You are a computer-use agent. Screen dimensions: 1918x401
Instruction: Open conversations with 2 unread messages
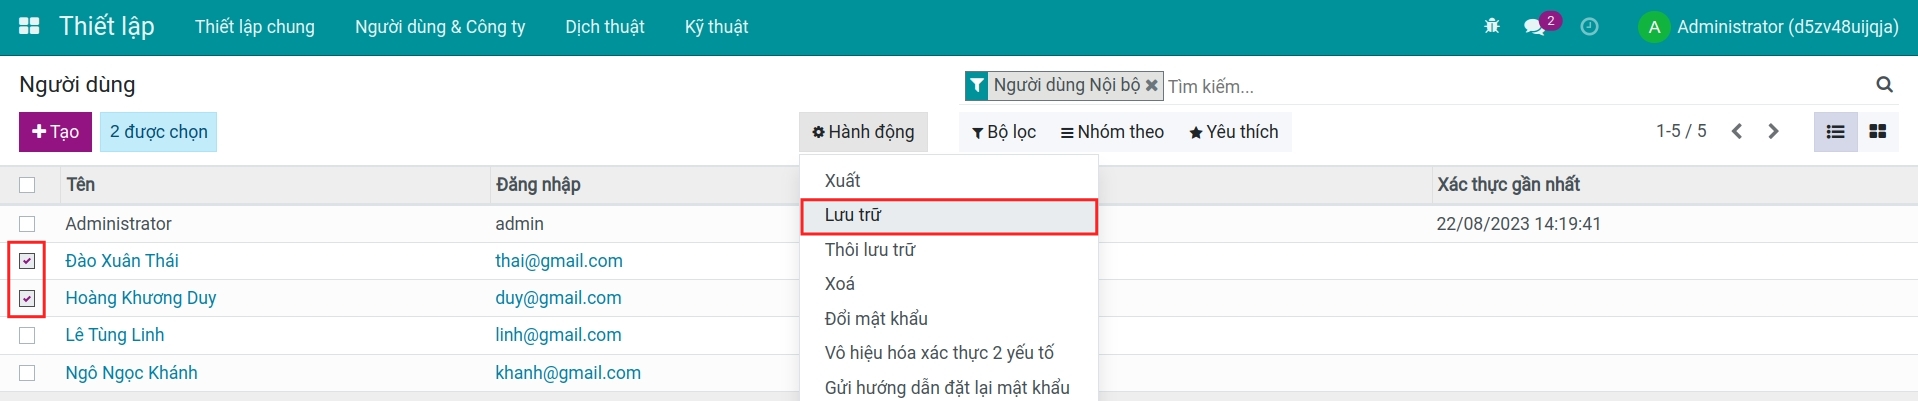pos(1541,25)
